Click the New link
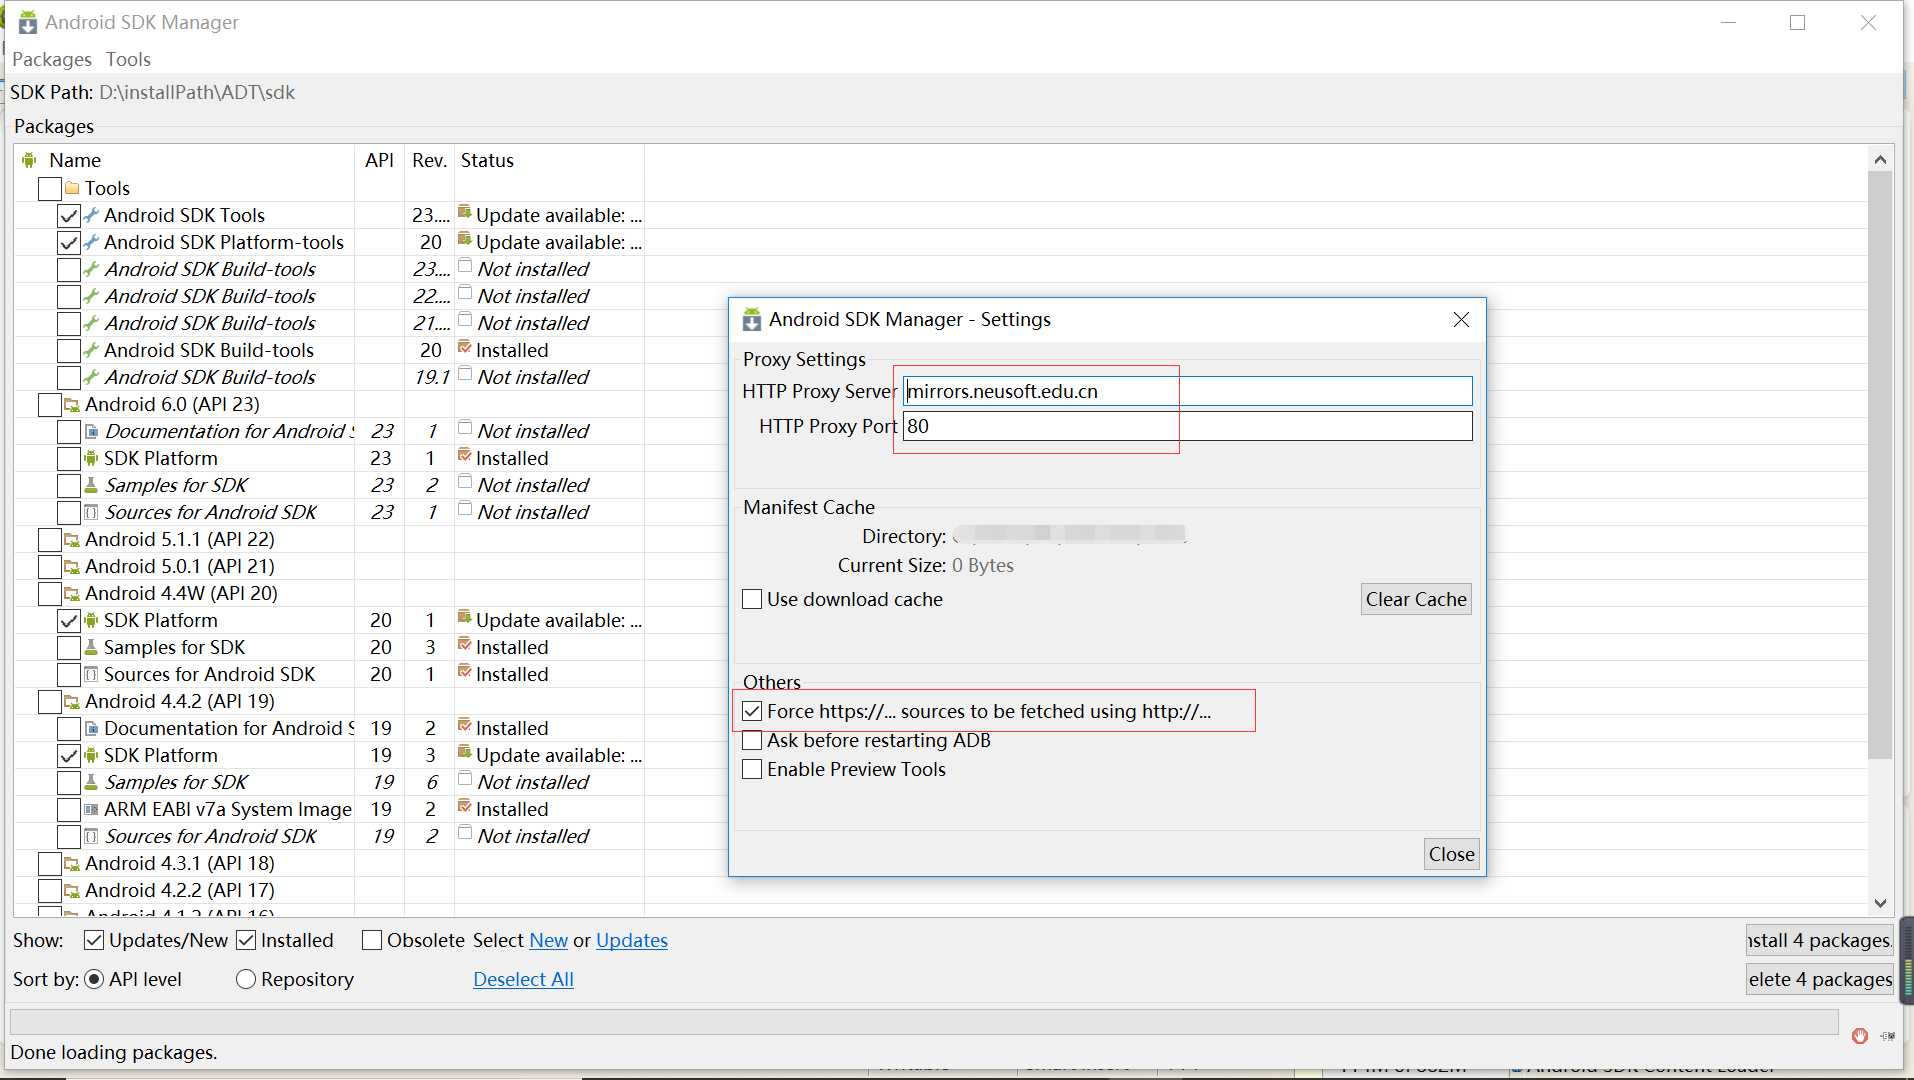 pyautogui.click(x=548, y=940)
